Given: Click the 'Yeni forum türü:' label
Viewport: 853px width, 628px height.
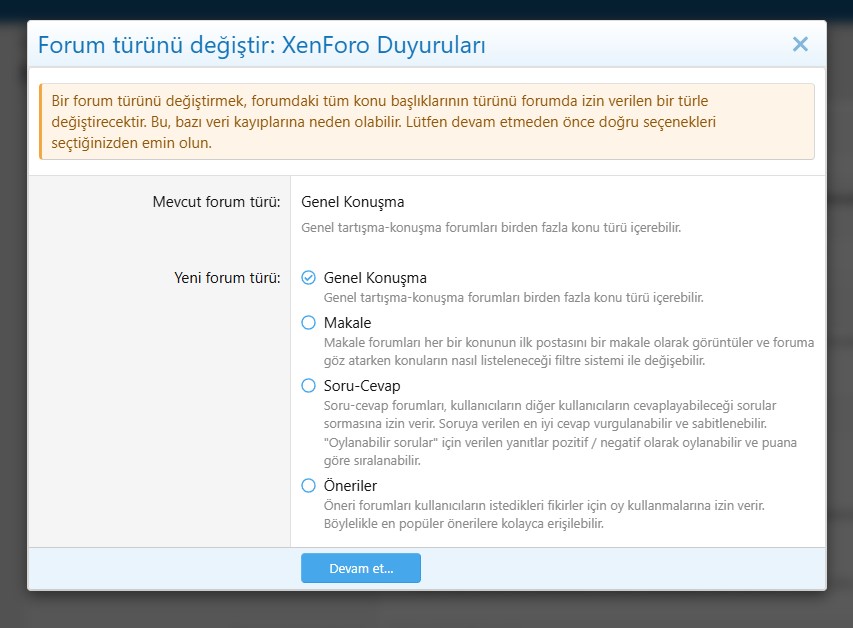Looking at the screenshot, I should pyautogui.click(x=227, y=278).
